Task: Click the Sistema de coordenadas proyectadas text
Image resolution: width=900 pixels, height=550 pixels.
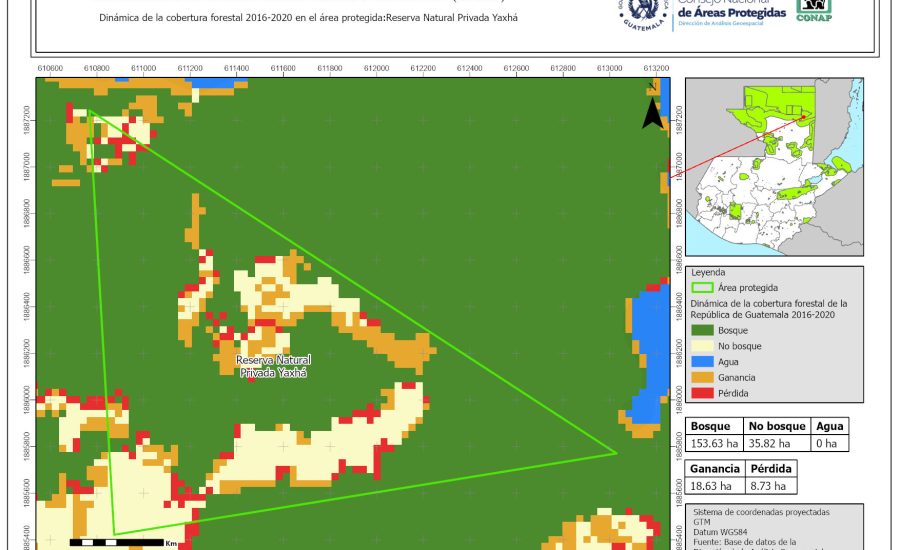Action: tap(761, 512)
